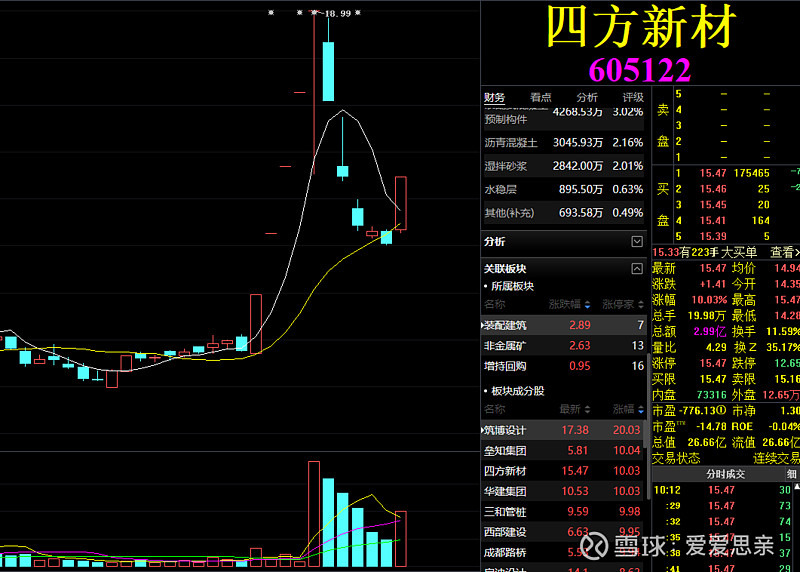Click the 水稳层 revenue row
The height and width of the screenshot is (572, 800).
563,189
